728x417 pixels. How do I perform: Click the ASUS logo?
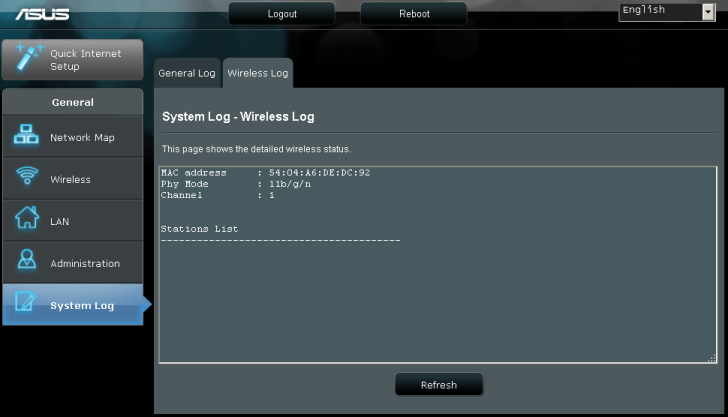coord(42,14)
